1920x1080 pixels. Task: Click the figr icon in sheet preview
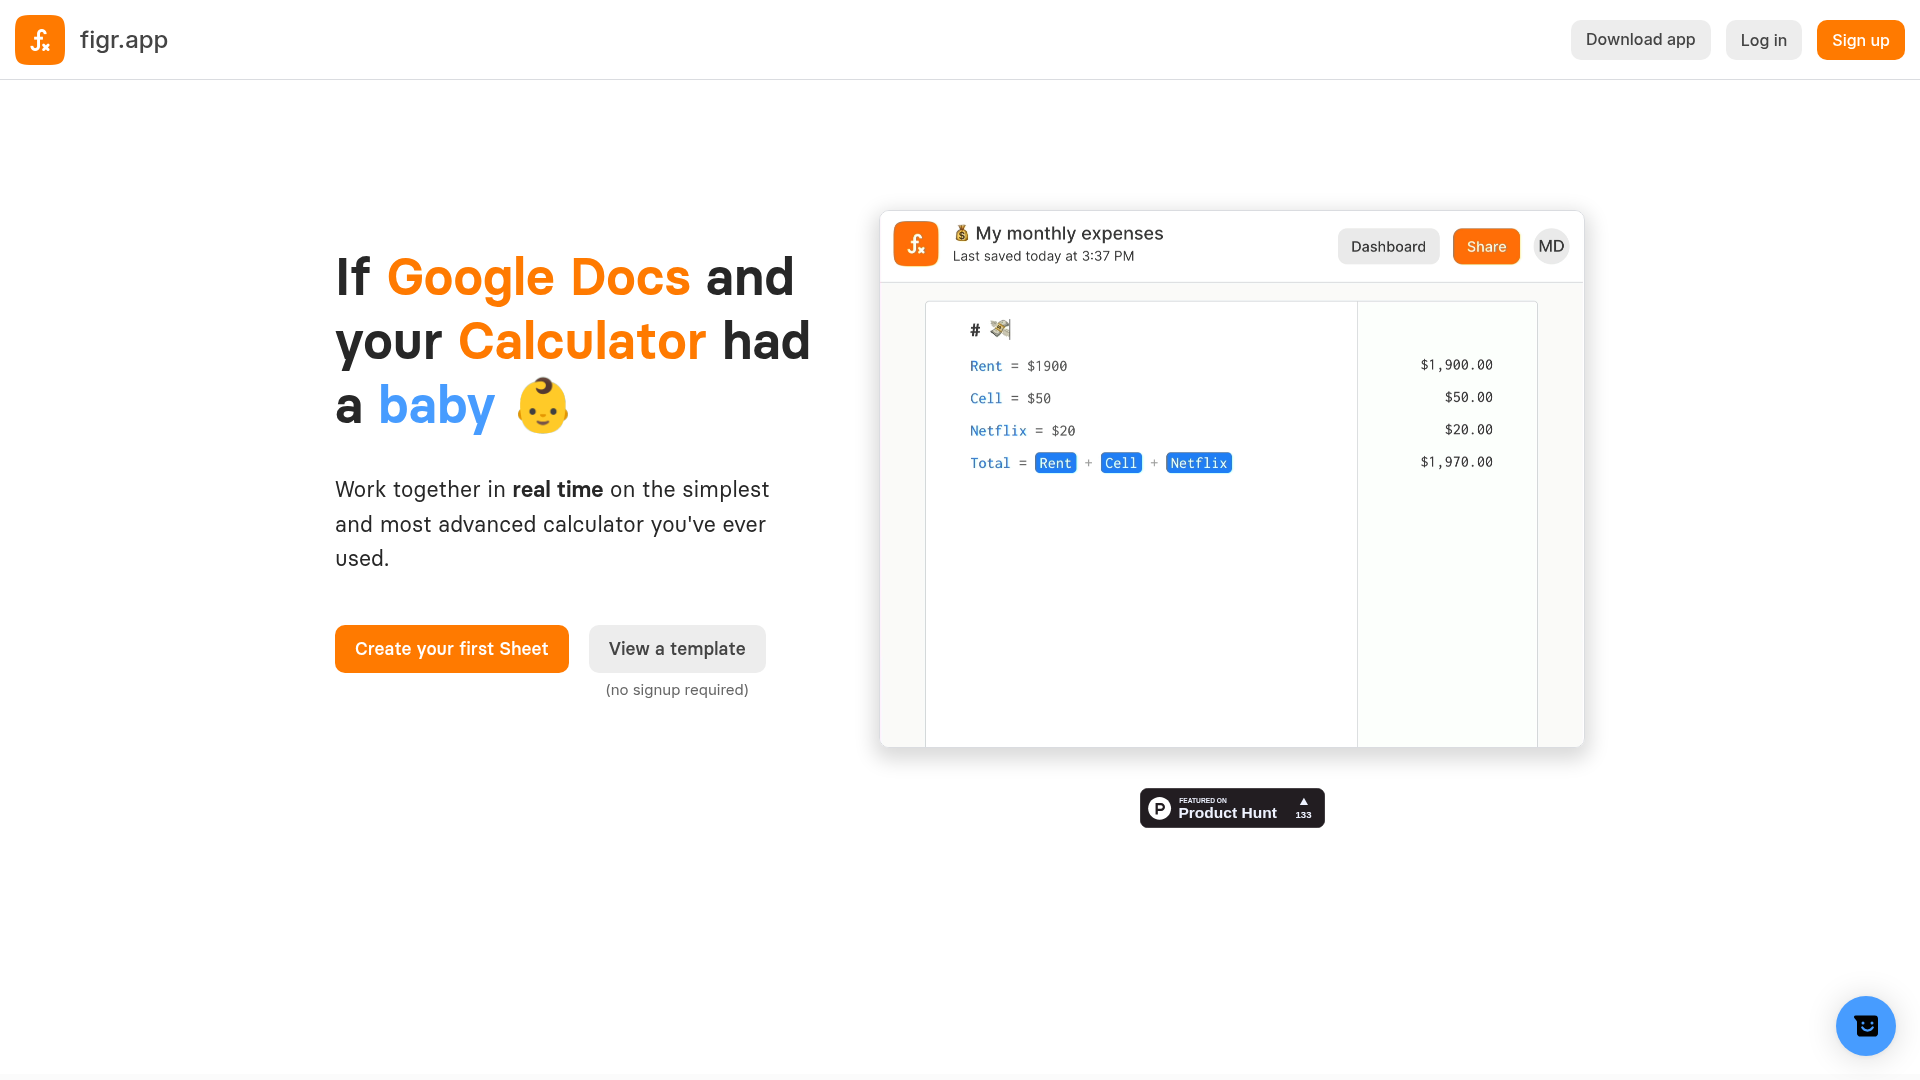click(915, 244)
